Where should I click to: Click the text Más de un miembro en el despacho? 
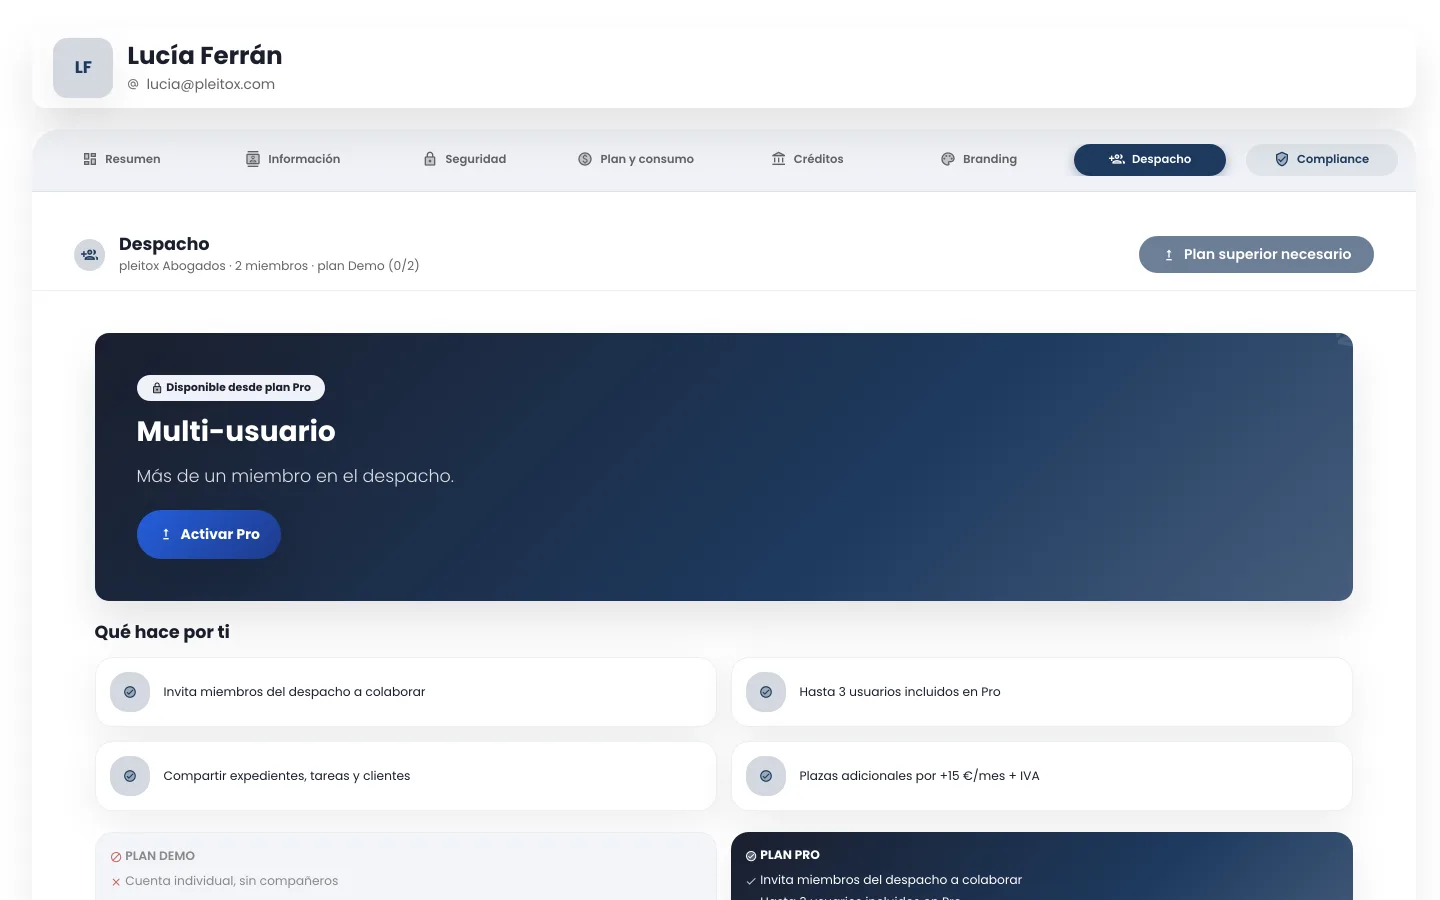(295, 476)
